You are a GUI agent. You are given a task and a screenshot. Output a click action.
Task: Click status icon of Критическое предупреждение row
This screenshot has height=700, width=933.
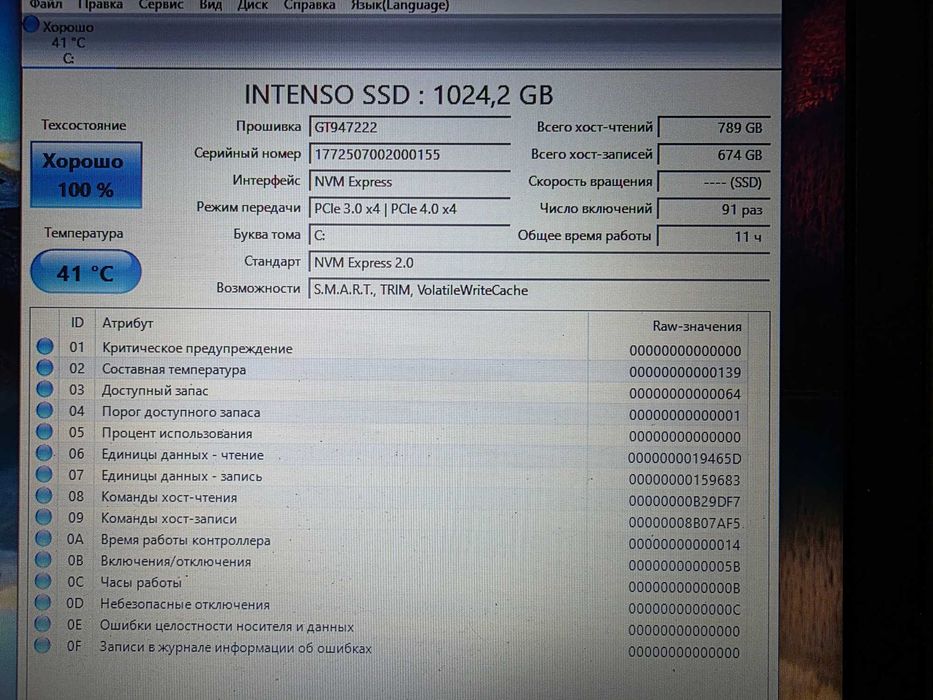(45, 346)
